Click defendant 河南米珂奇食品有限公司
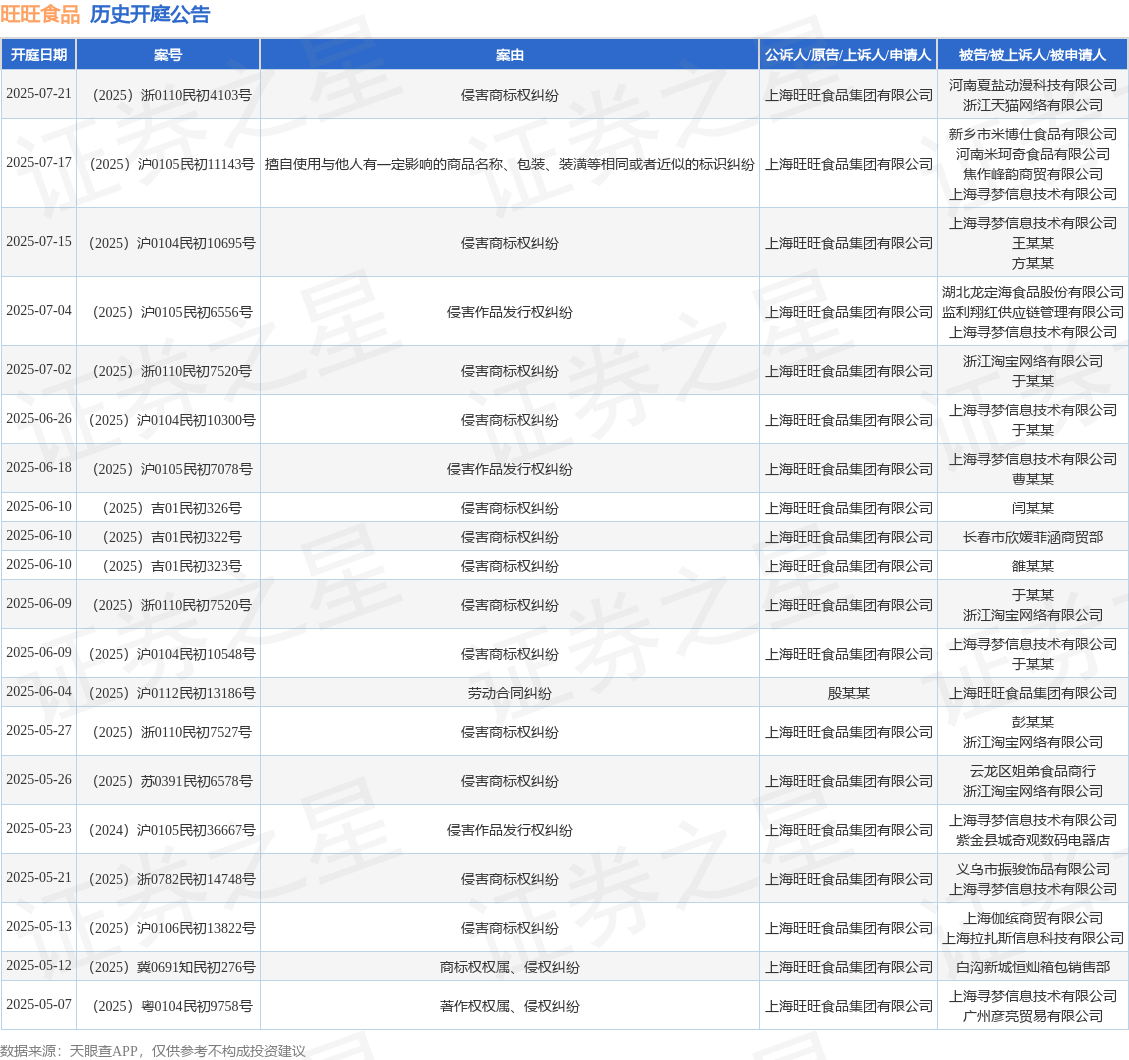 1033,154
